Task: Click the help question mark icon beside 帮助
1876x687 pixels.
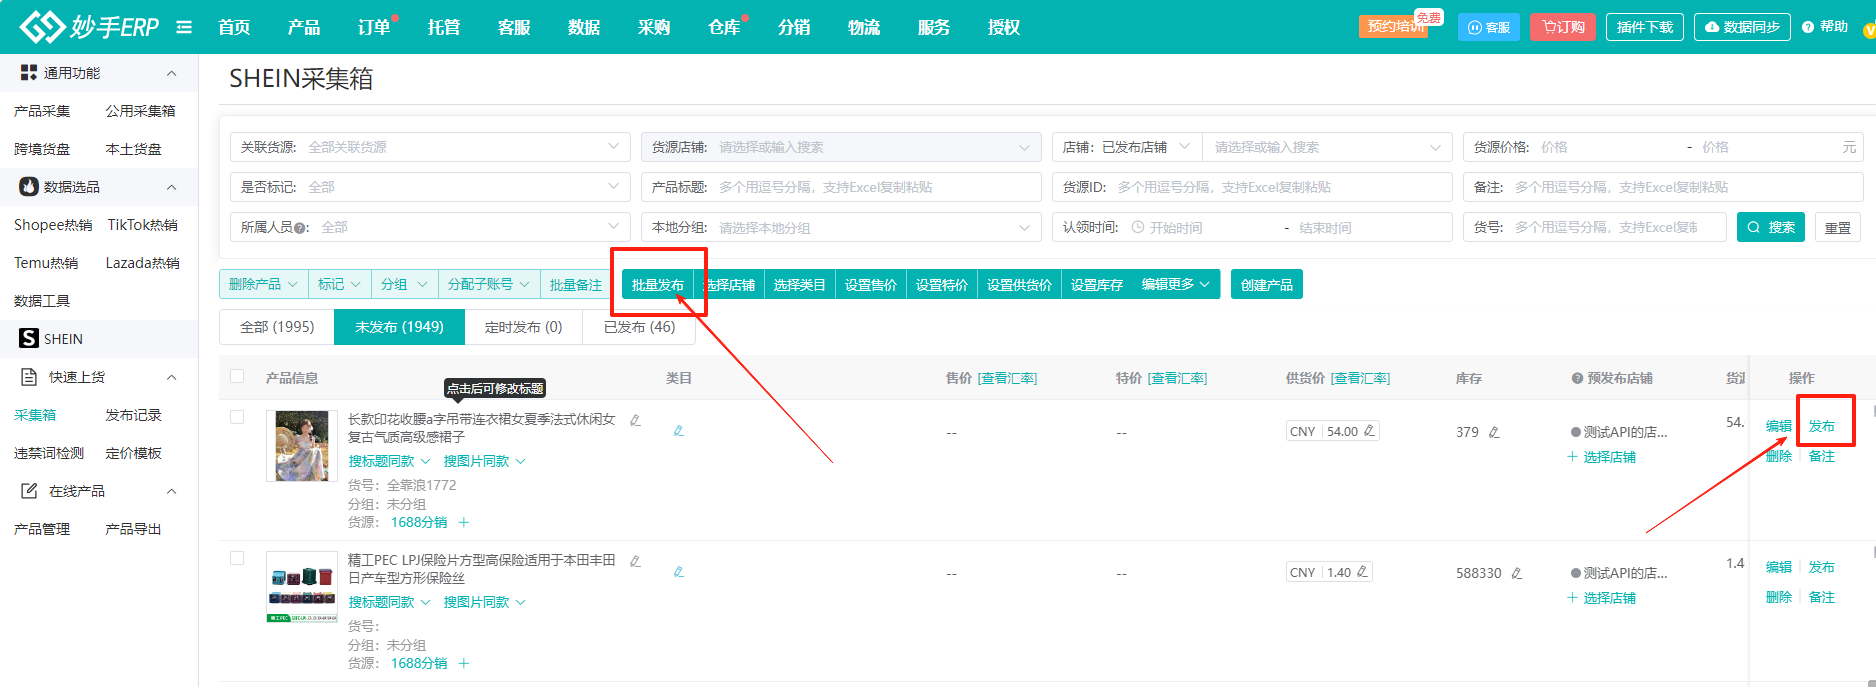Action: click(1808, 27)
